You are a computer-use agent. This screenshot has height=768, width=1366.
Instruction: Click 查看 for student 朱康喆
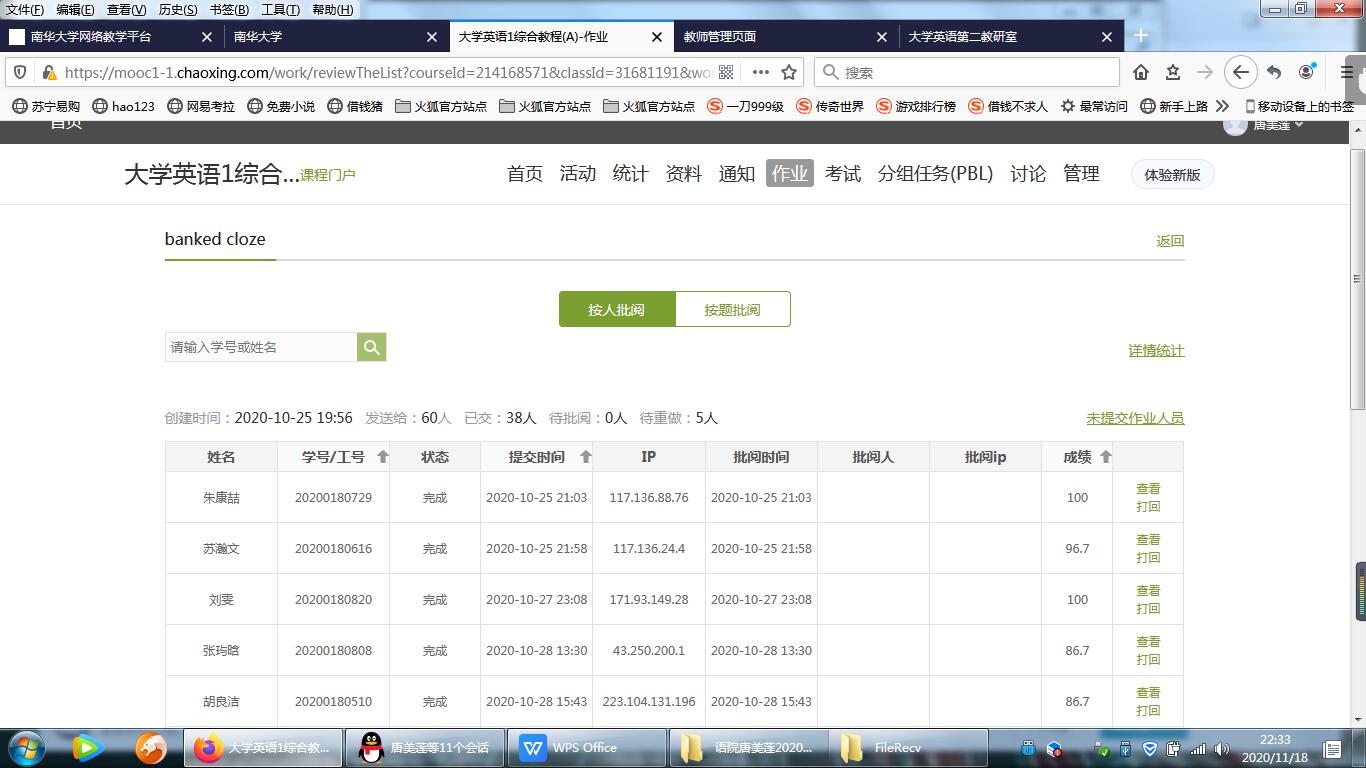pyautogui.click(x=1148, y=489)
